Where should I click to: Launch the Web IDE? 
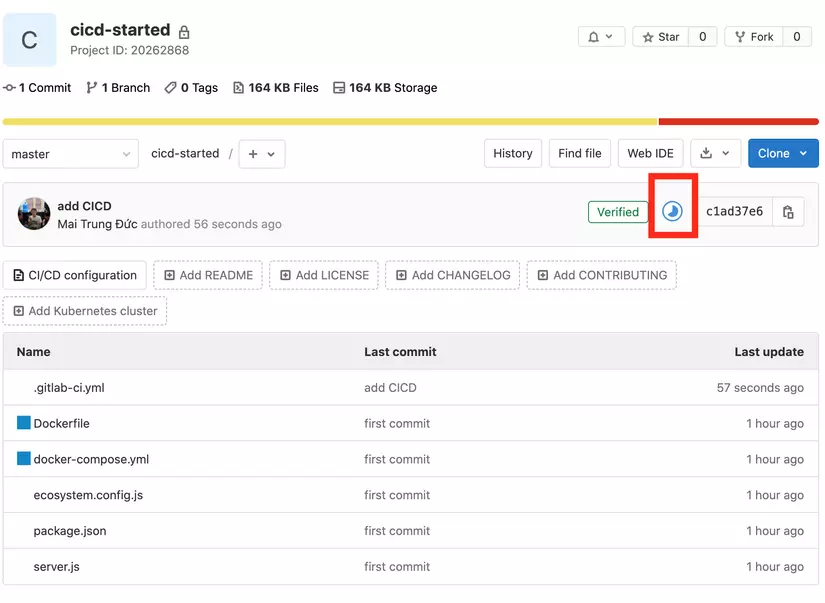tap(650, 153)
